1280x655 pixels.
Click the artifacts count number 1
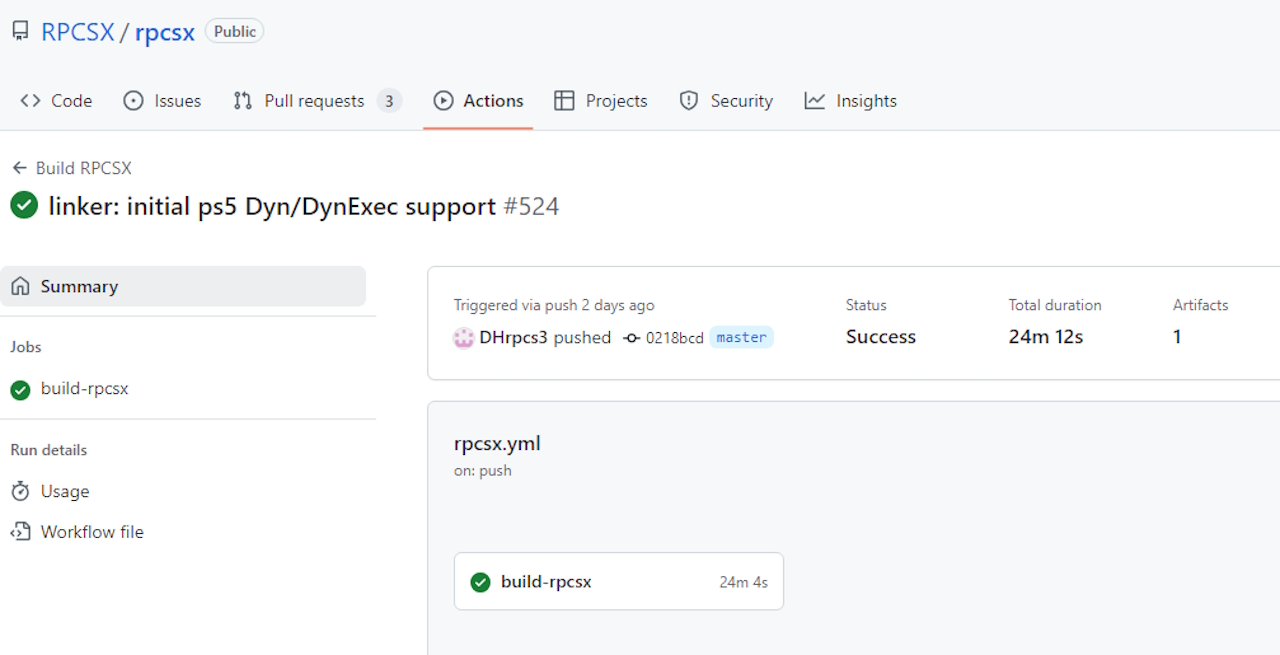click(x=1177, y=337)
